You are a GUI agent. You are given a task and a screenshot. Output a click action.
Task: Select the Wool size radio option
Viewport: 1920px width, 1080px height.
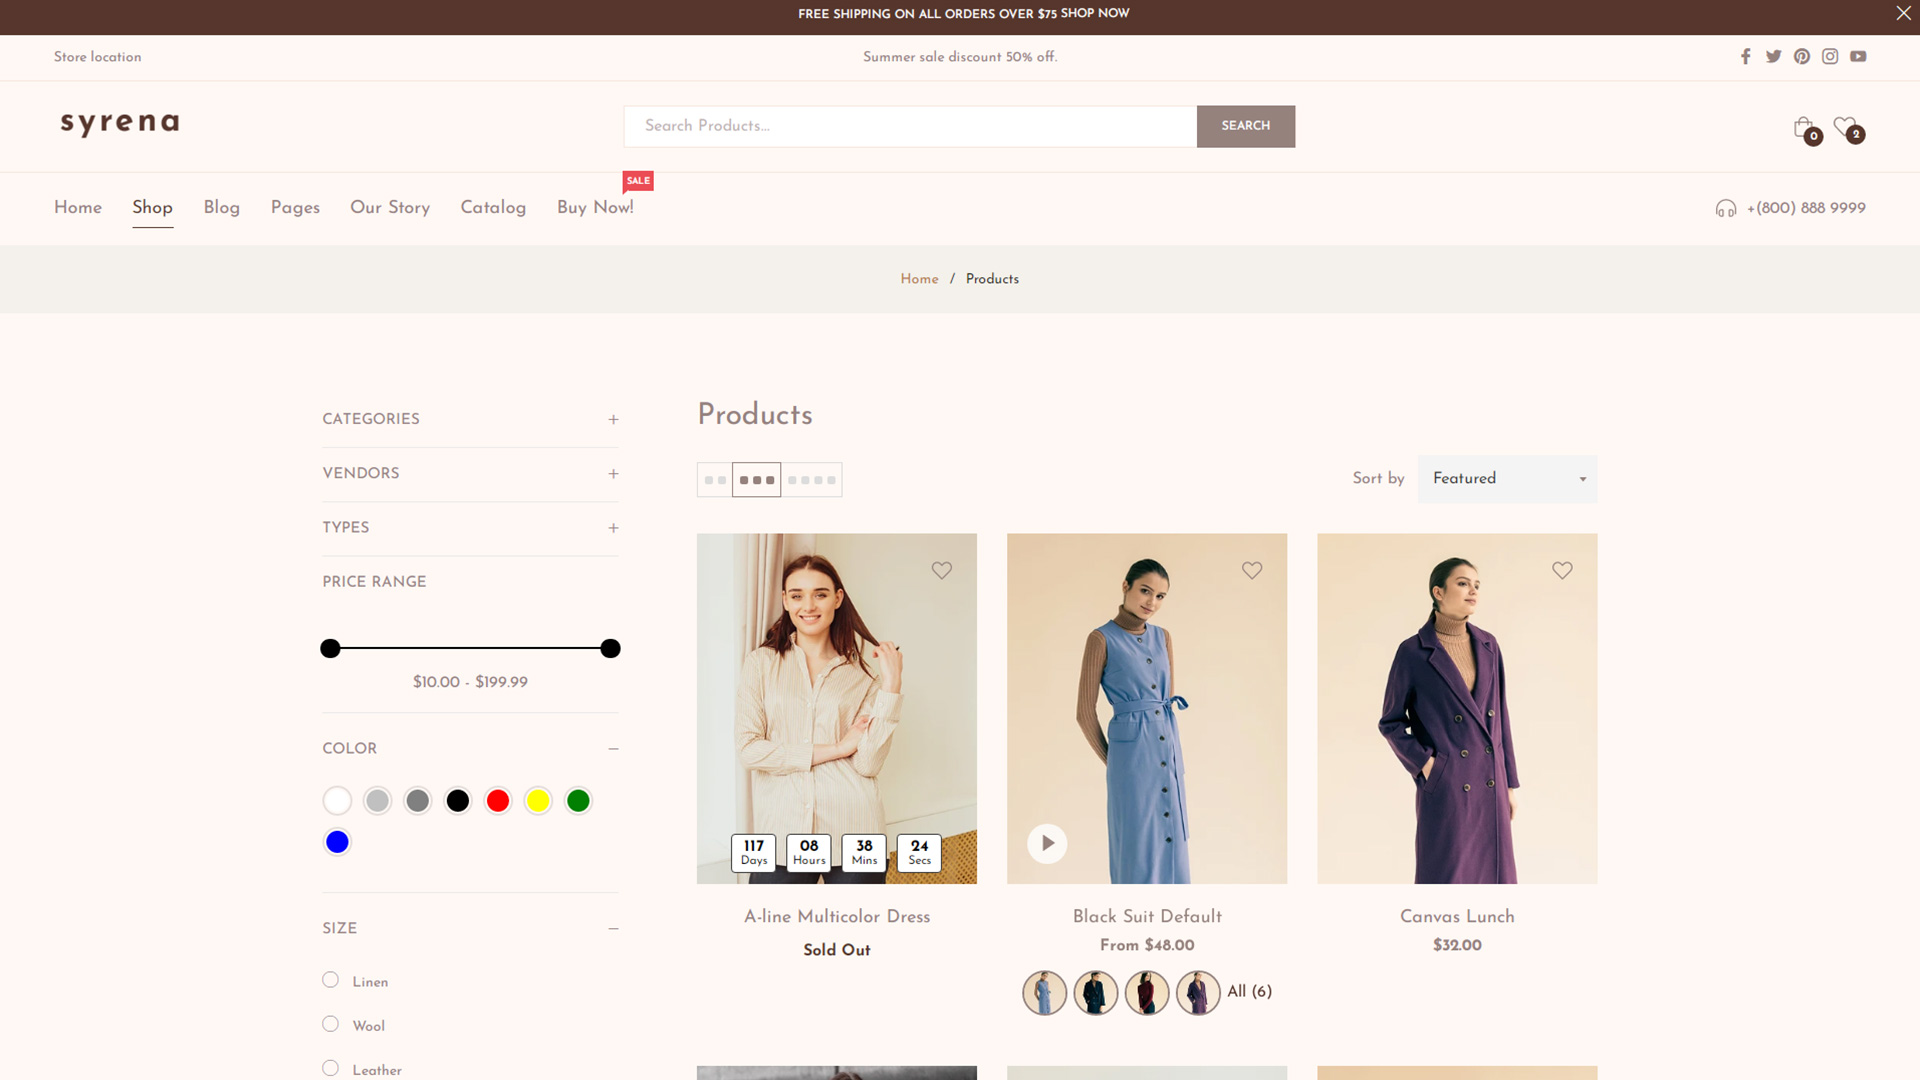point(330,1024)
